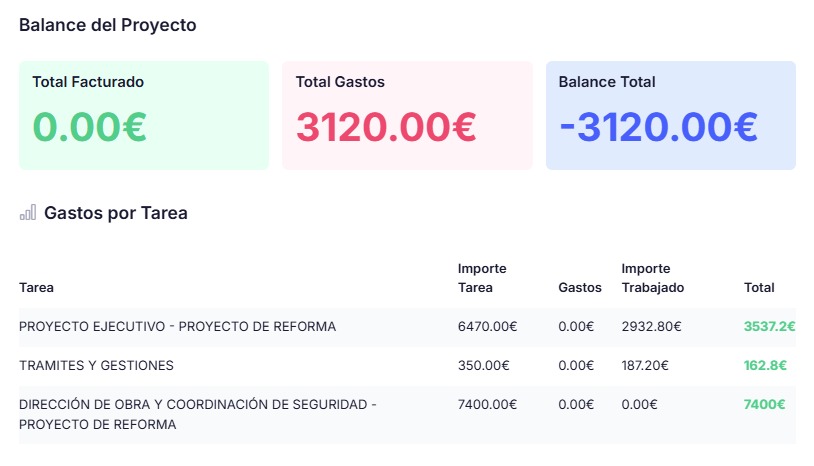
Task: Open the Total Facturado summary card
Action: click(x=144, y=115)
